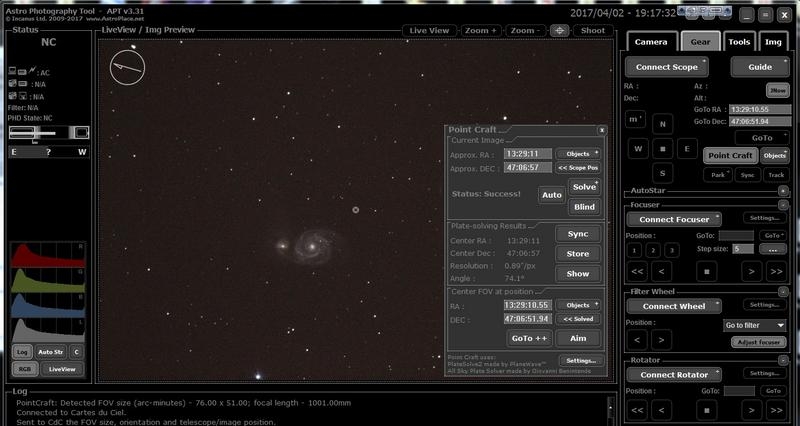
Task: Click the Approx. RA input field
Action: click(527, 154)
